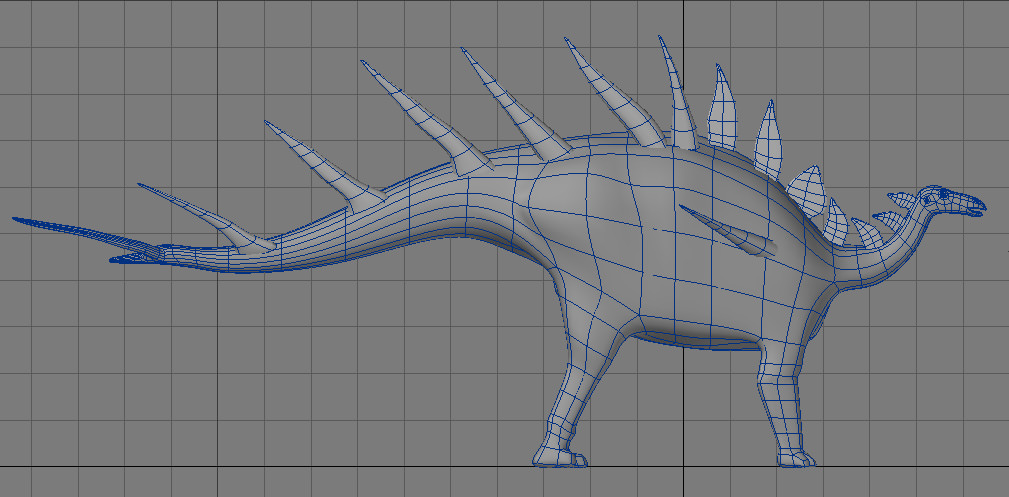Select the dinosaur model's head
This screenshot has height=497, width=1009.
(x=952, y=202)
